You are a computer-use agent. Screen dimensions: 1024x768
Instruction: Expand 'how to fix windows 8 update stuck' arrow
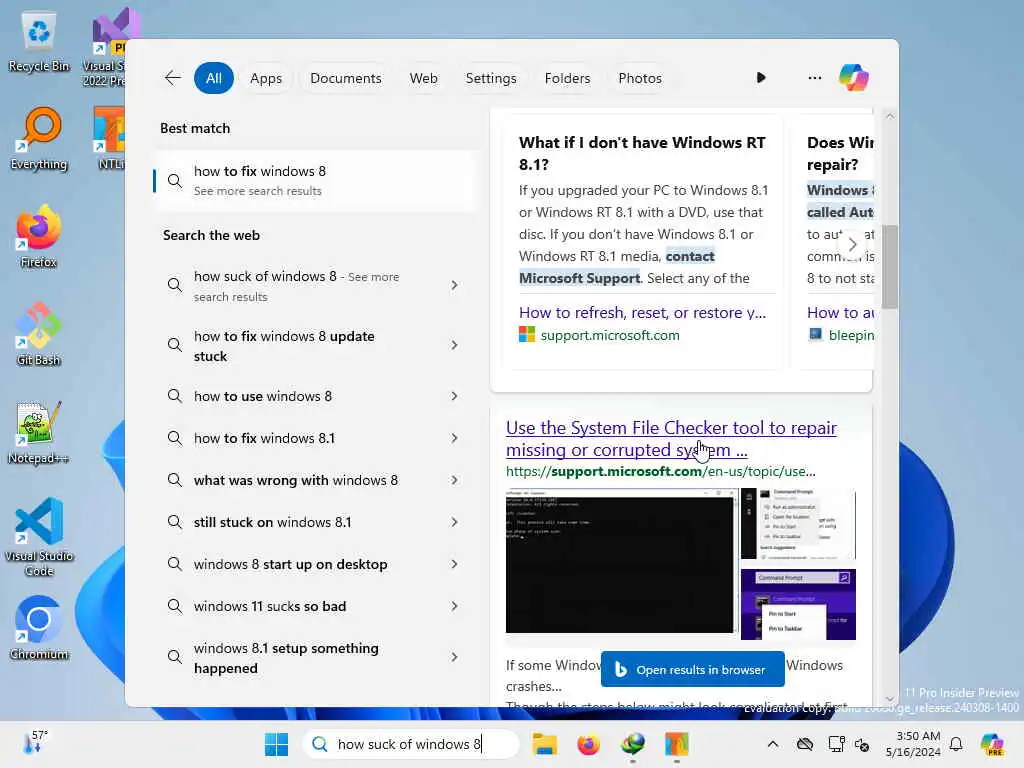click(455, 345)
